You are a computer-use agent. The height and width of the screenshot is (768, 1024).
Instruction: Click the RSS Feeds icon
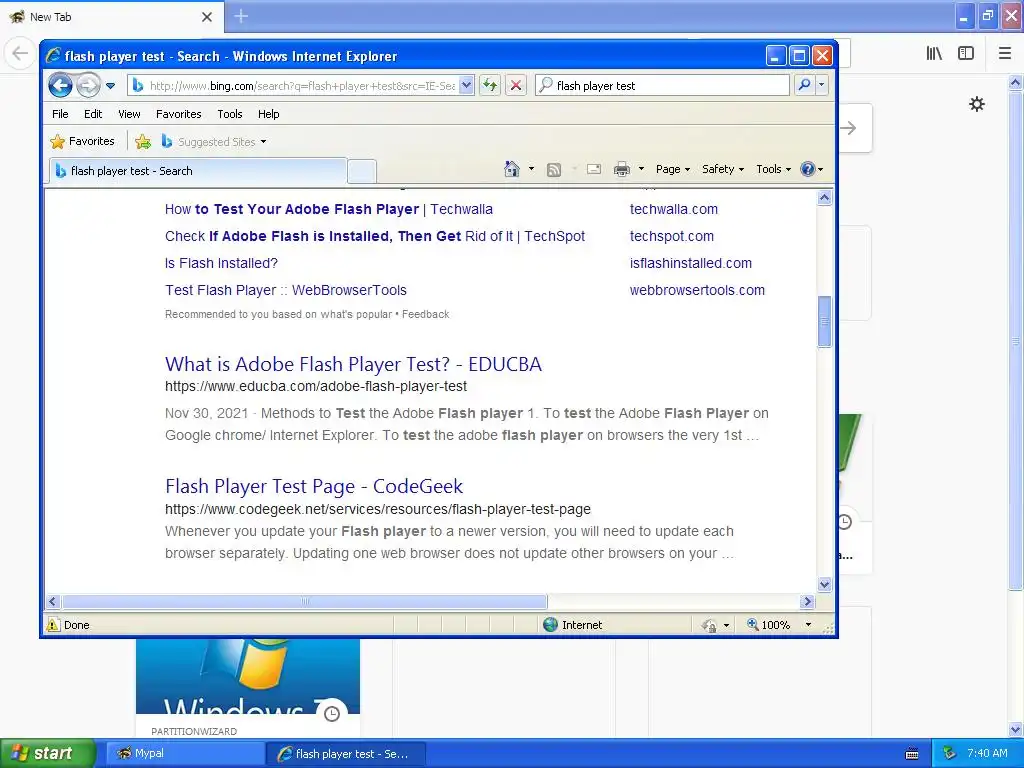tap(554, 170)
